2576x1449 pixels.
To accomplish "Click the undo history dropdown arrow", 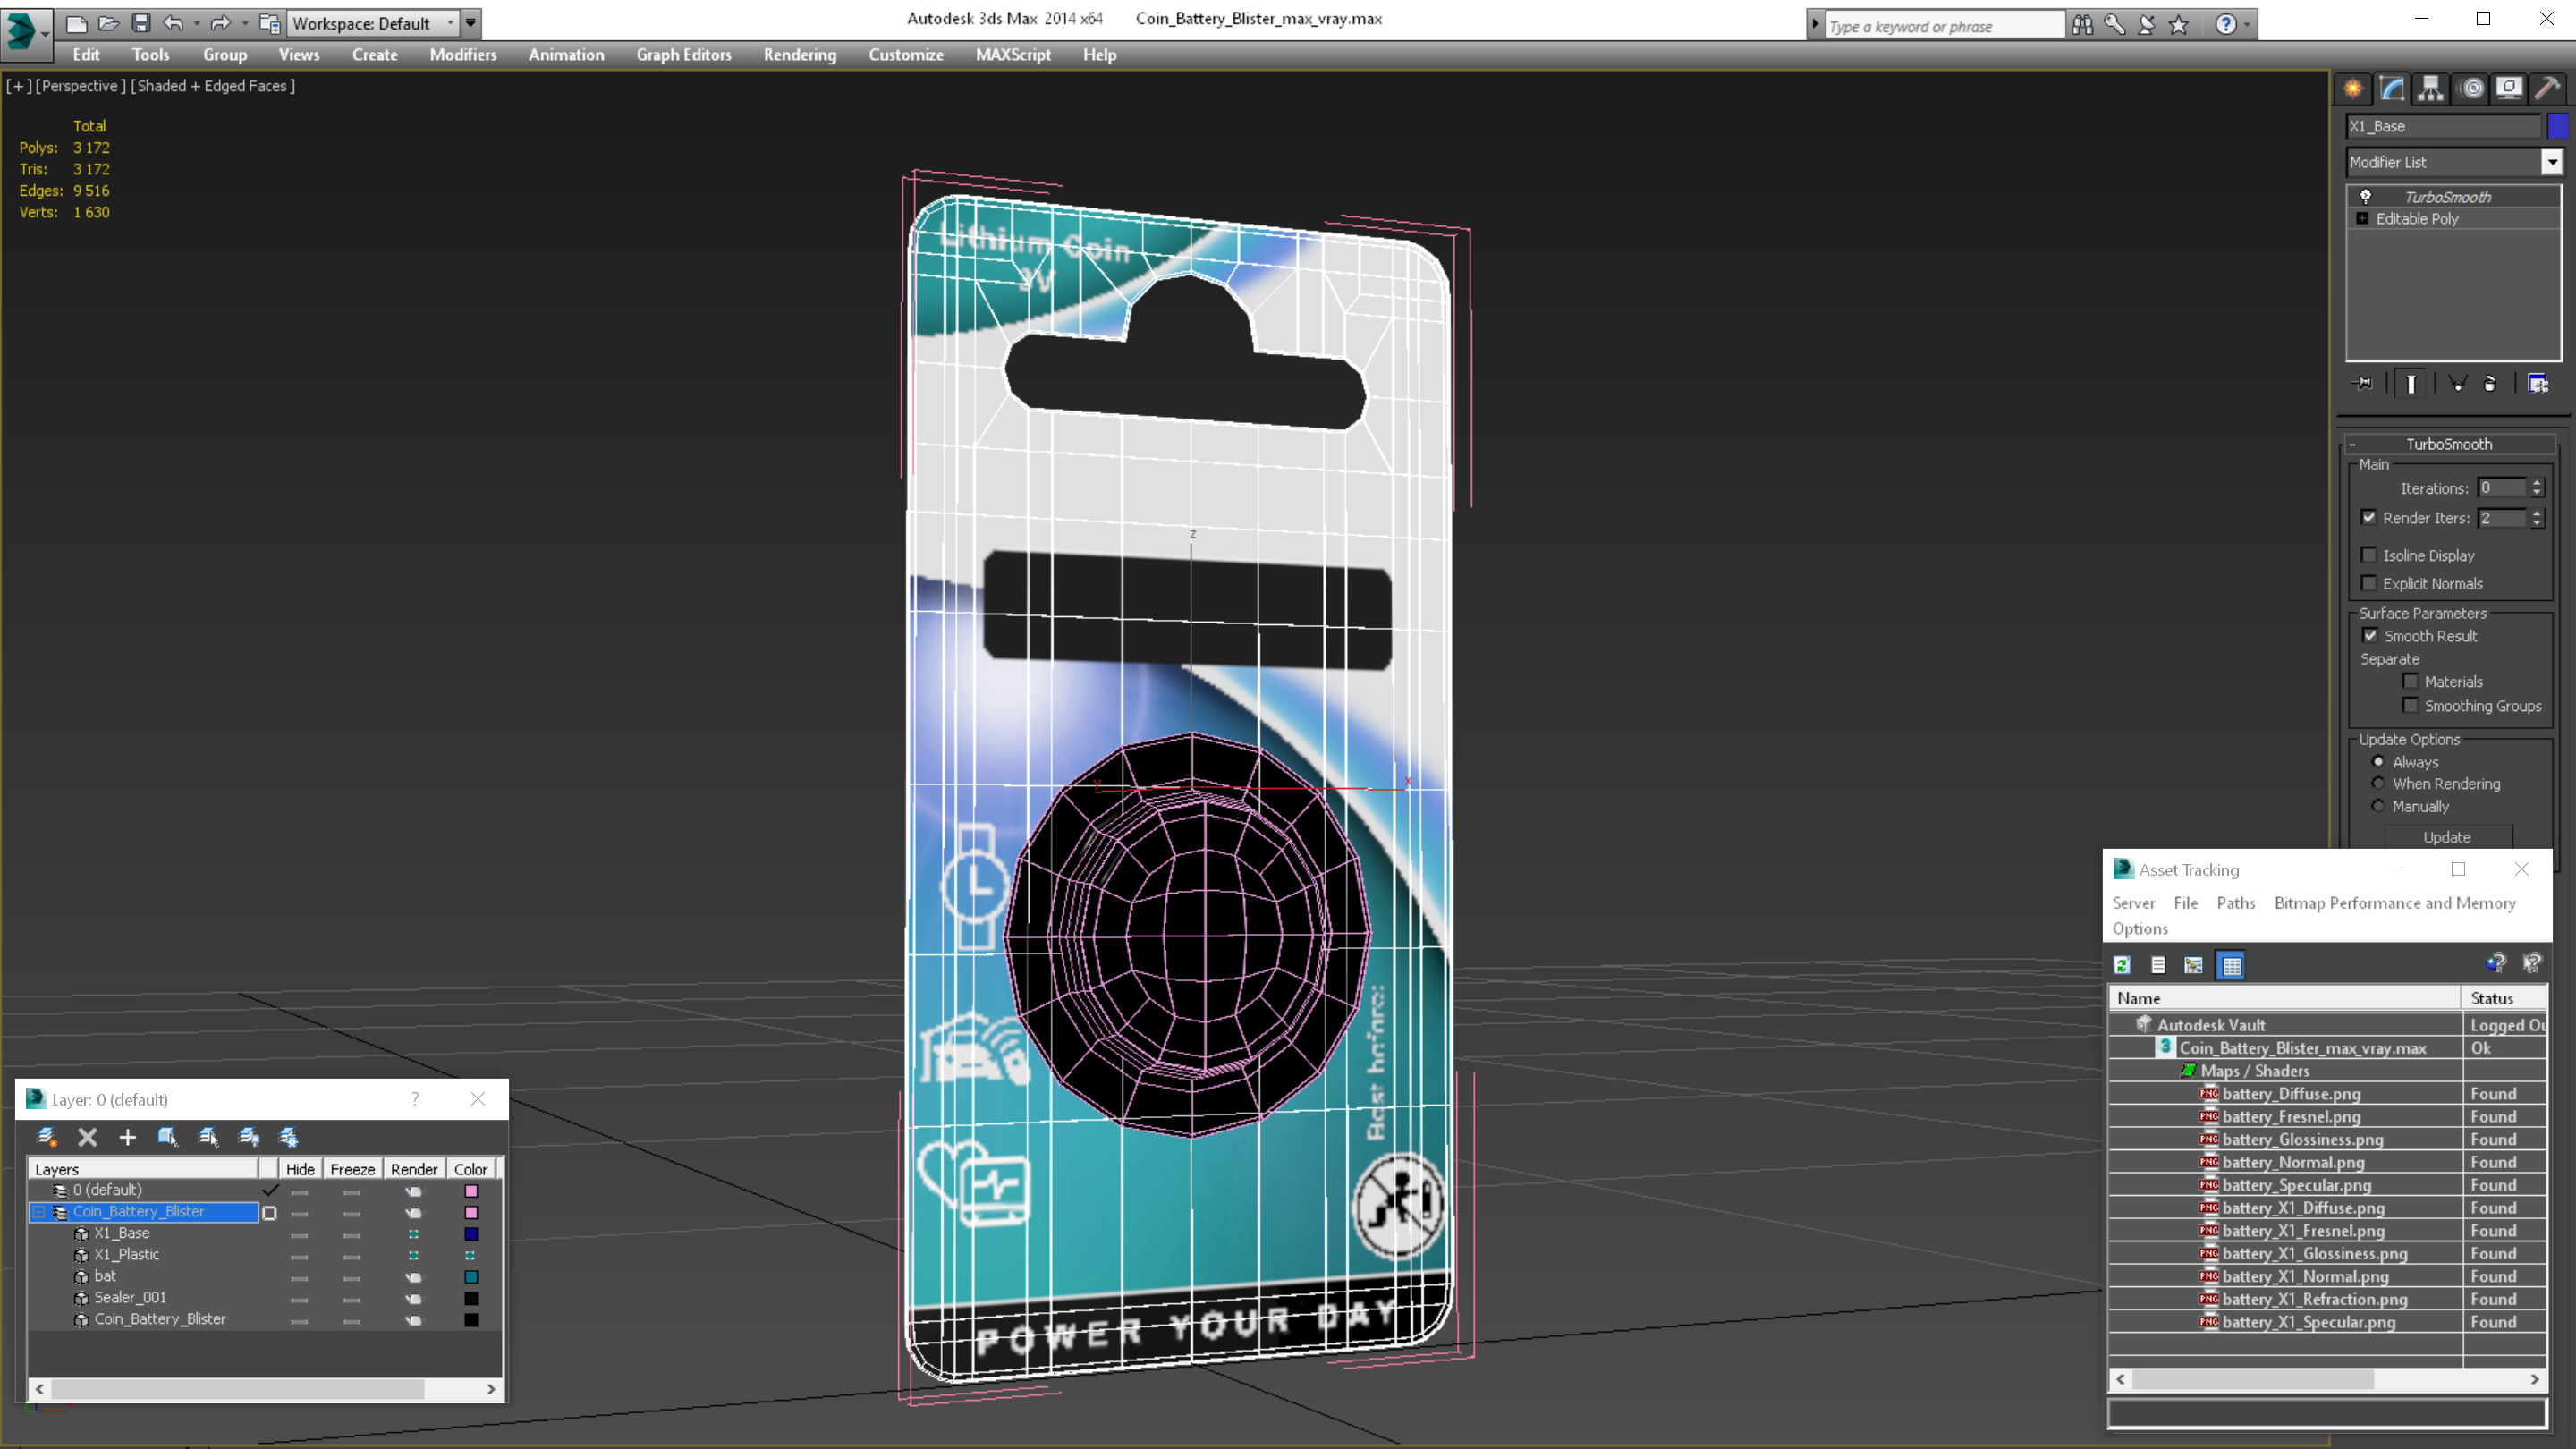I will (x=196, y=23).
